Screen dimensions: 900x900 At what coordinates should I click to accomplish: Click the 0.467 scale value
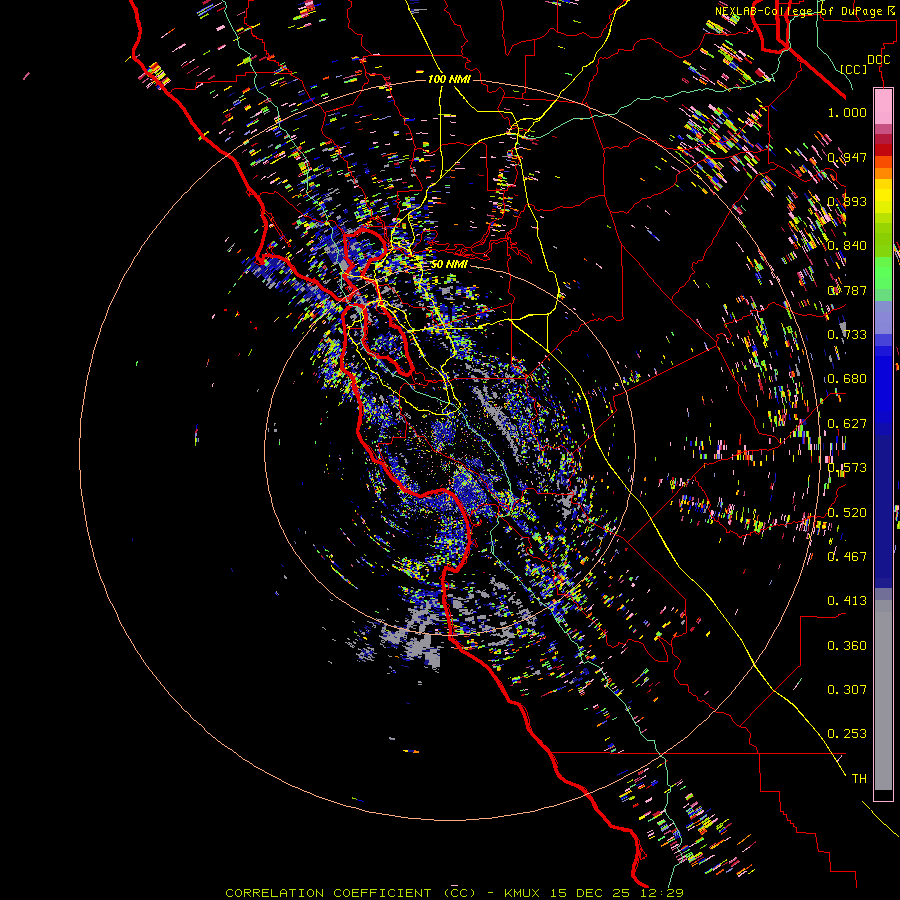point(847,556)
